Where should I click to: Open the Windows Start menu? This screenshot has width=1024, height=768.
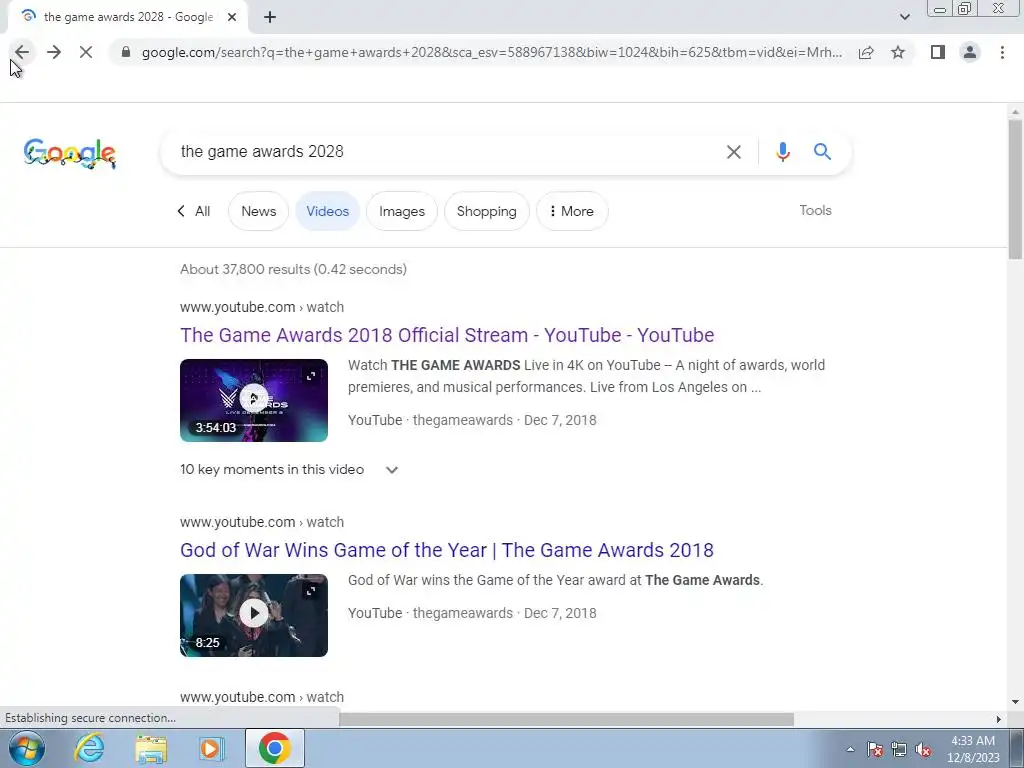click(x=27, y=748)
